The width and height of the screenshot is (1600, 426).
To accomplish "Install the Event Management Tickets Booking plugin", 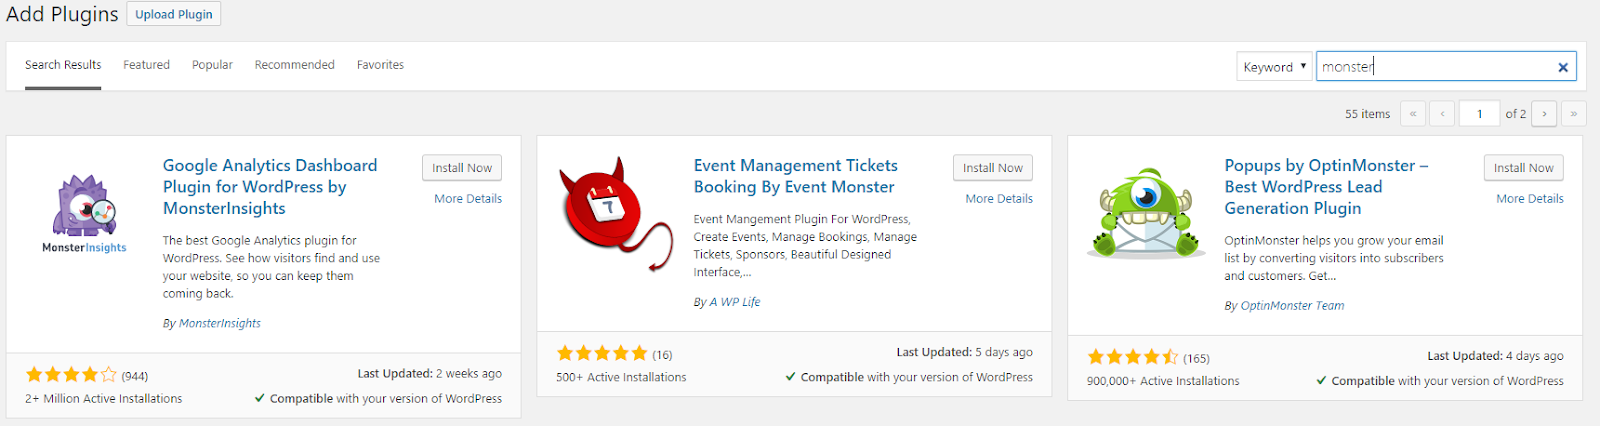I will click(x=993, y=168).
